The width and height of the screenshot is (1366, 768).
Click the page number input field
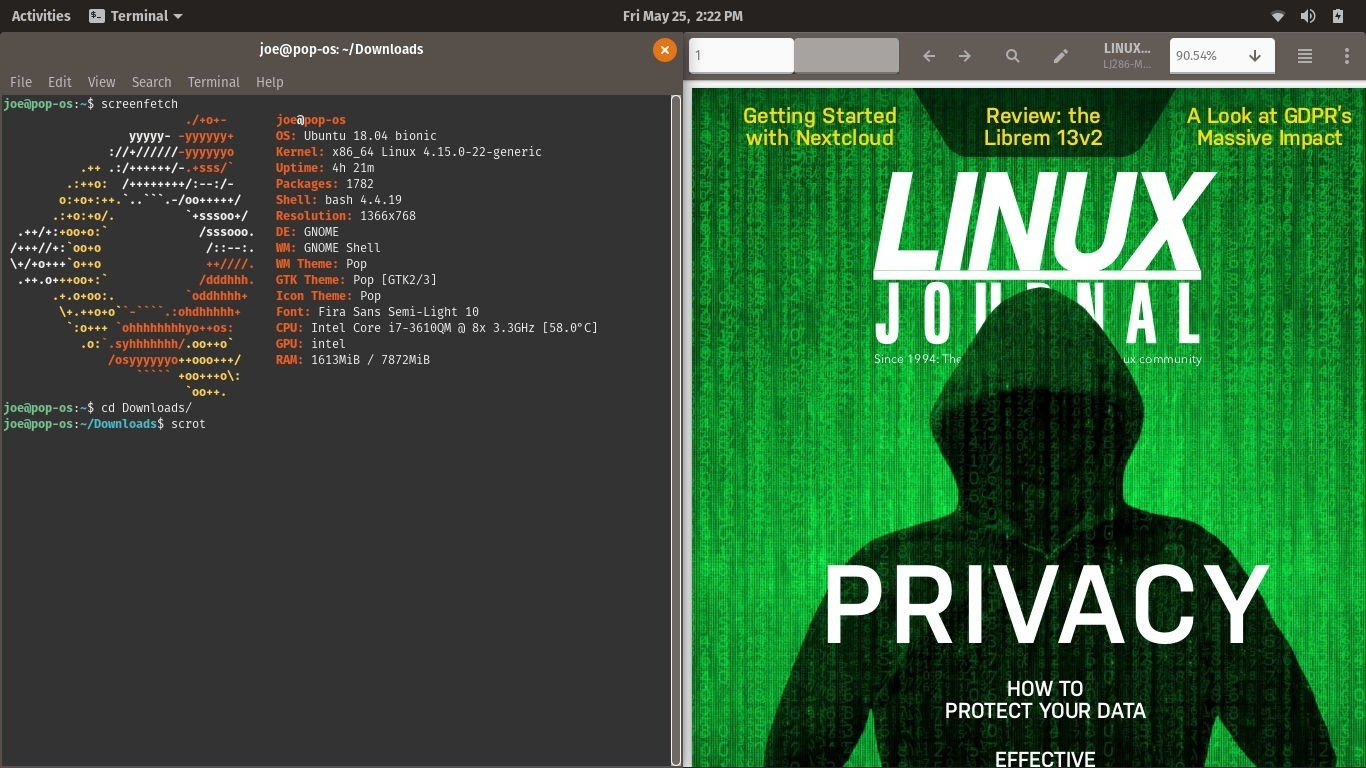(741, 56)
